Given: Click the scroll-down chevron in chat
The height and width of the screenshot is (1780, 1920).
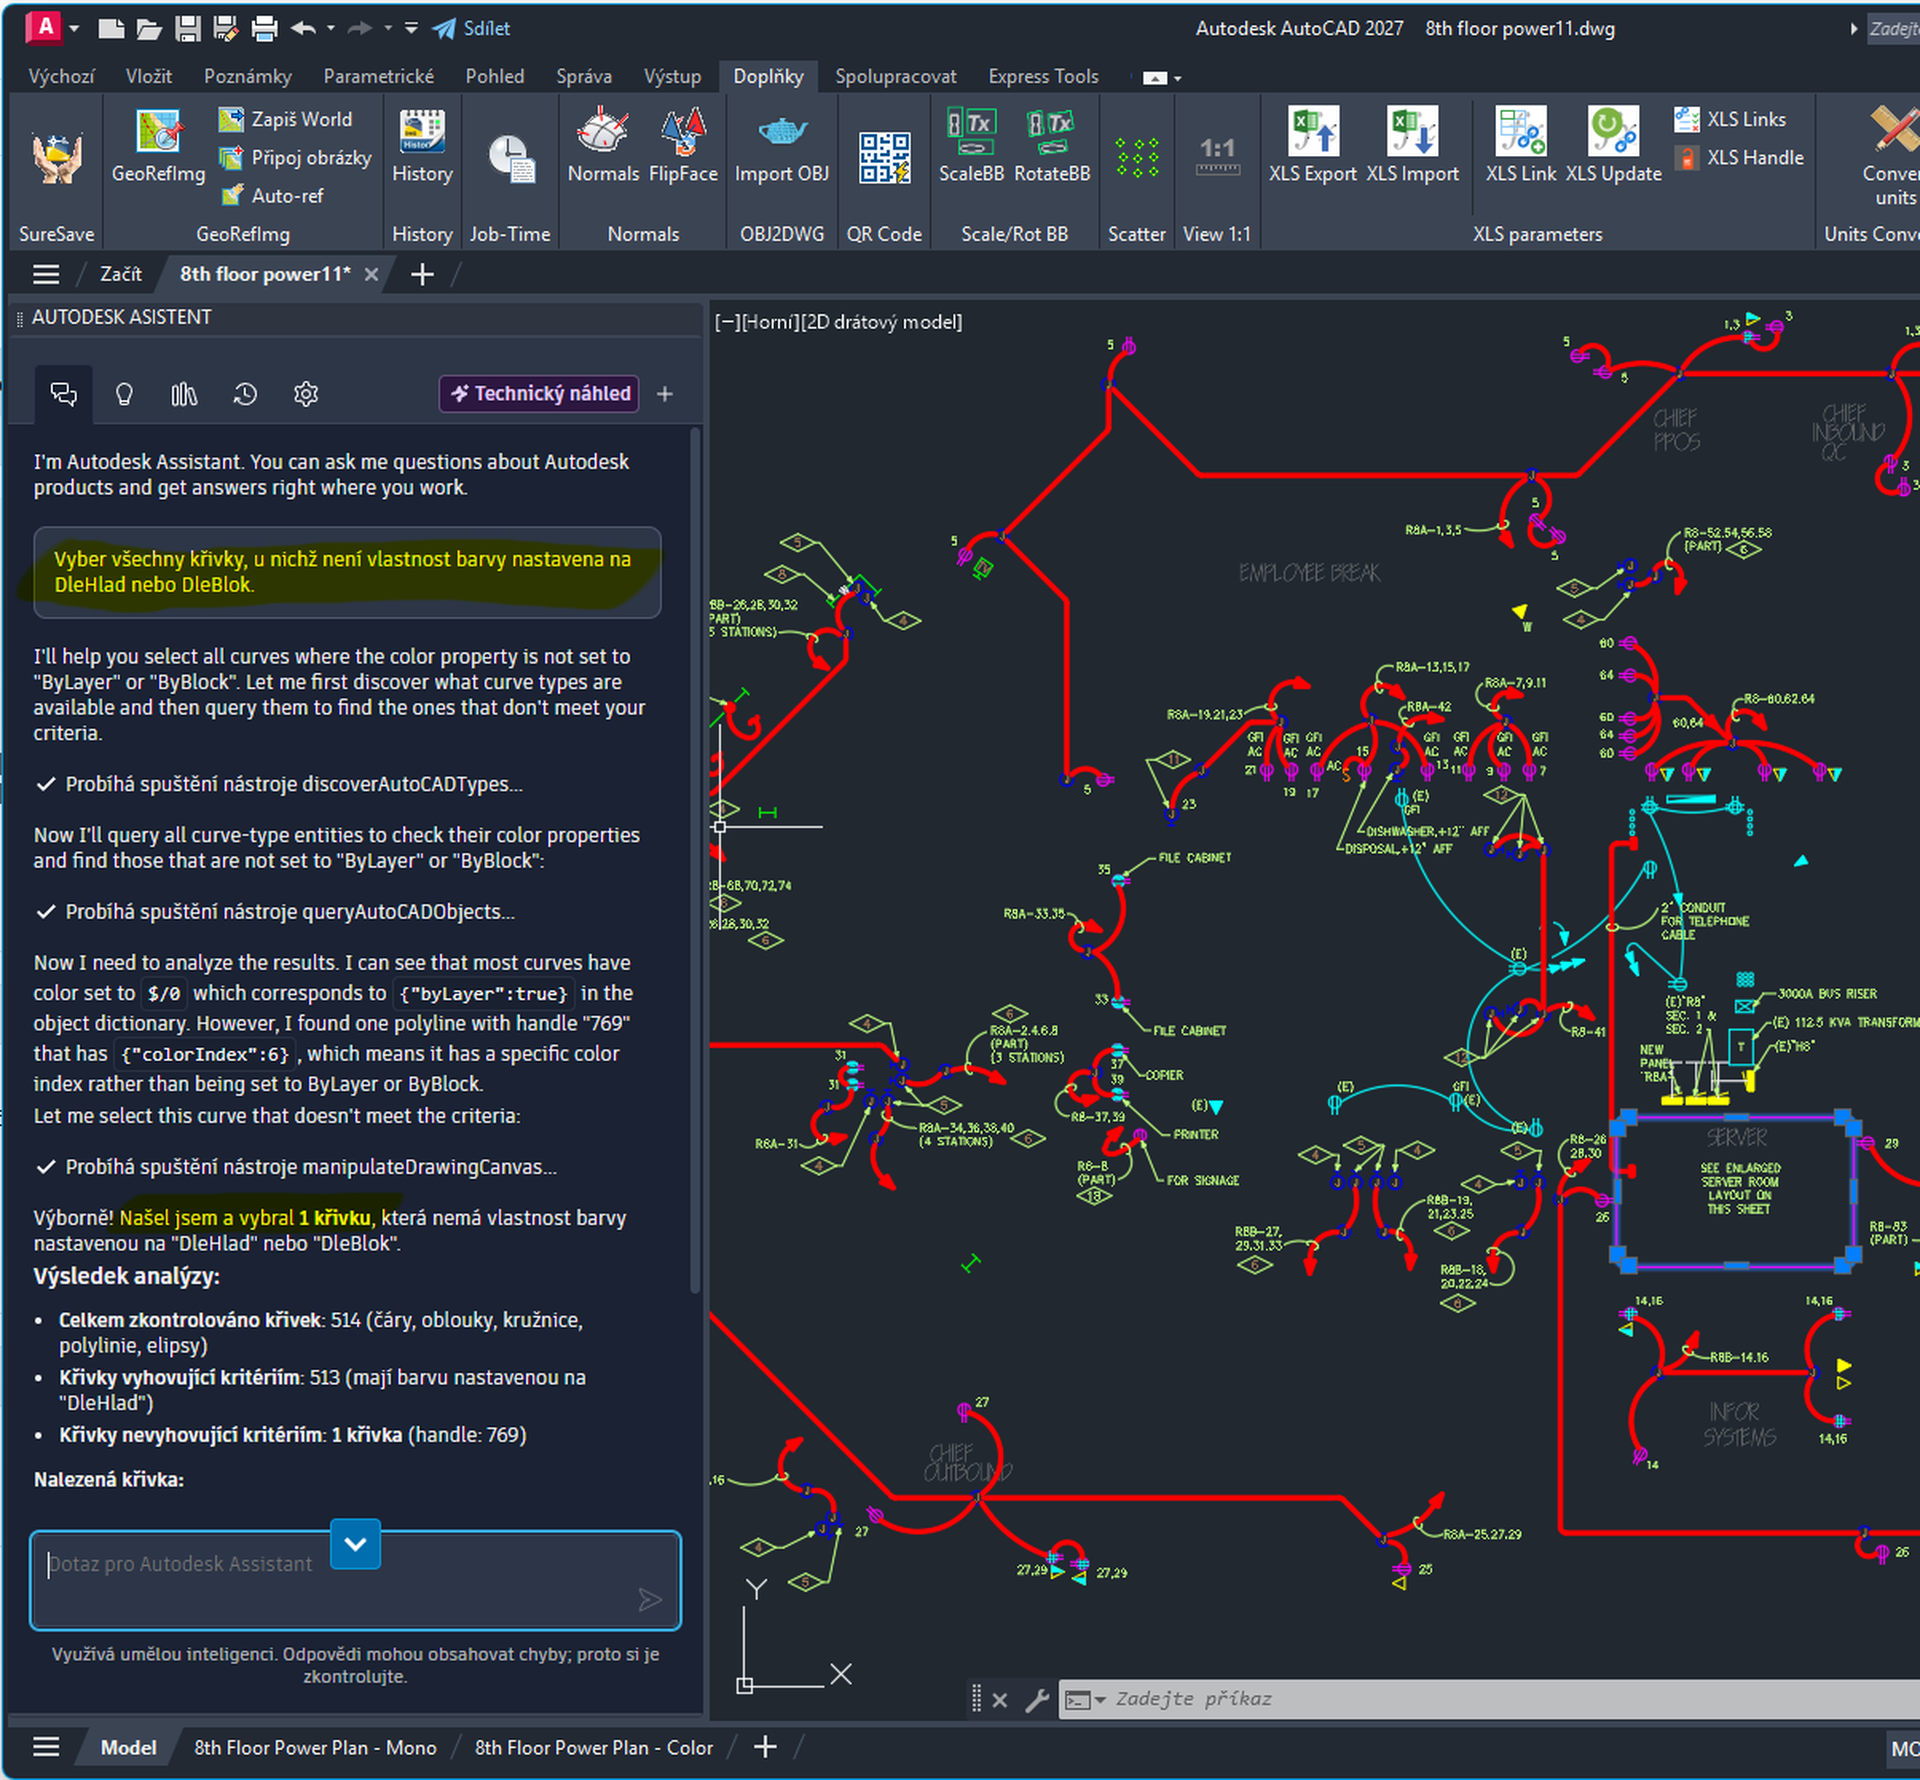Looking at the screenshot, I should tap(355, 1543).
